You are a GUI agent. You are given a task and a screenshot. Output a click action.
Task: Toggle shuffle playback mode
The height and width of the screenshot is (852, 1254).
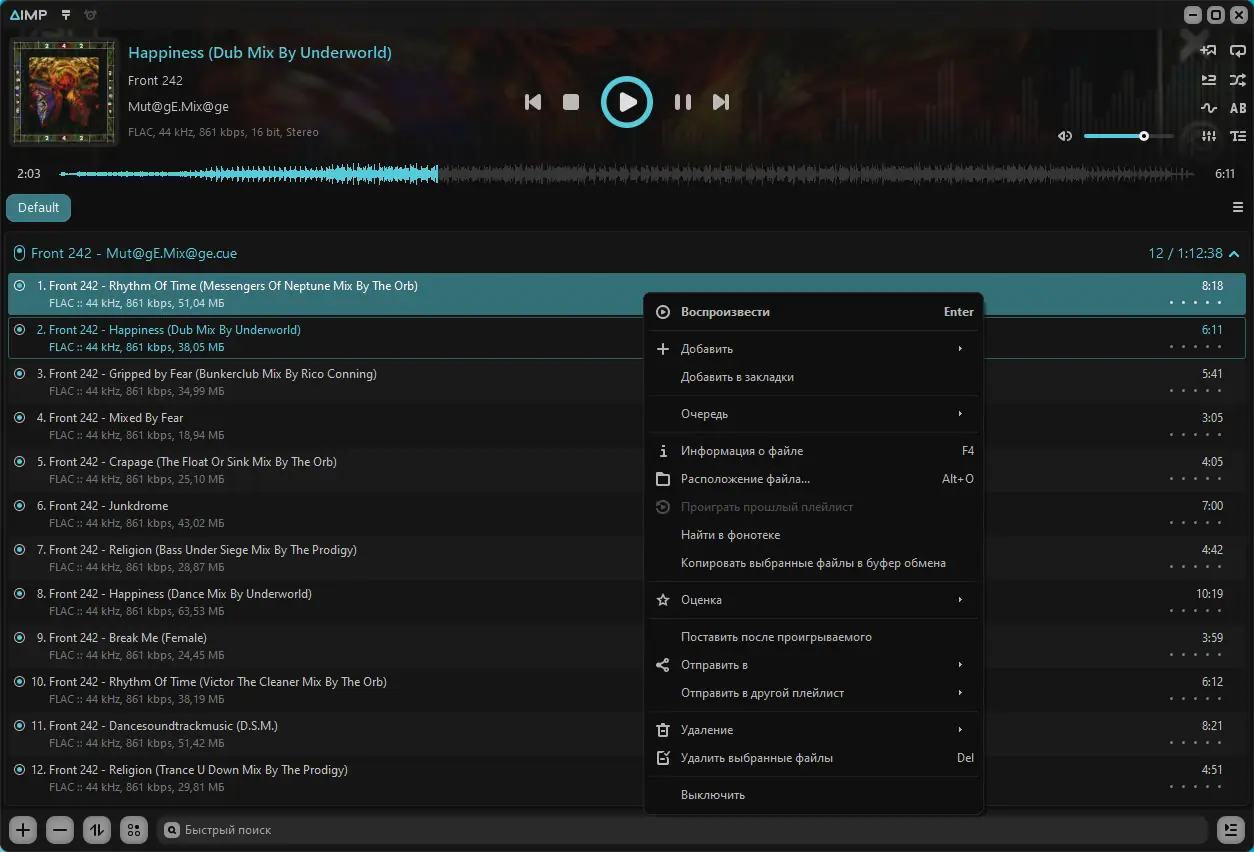click(x=1238, y=80)
